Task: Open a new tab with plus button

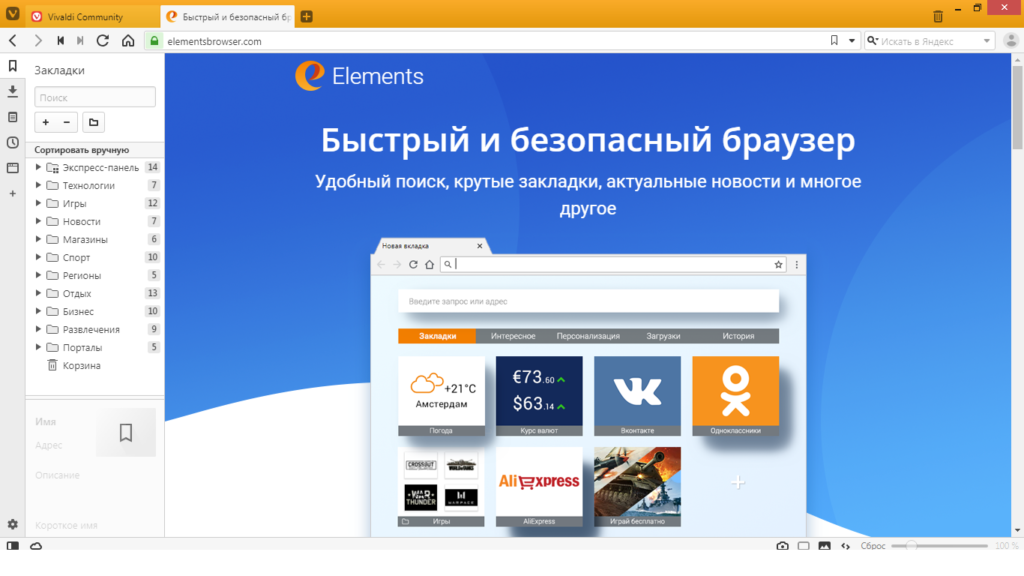Action: (306, 16)
